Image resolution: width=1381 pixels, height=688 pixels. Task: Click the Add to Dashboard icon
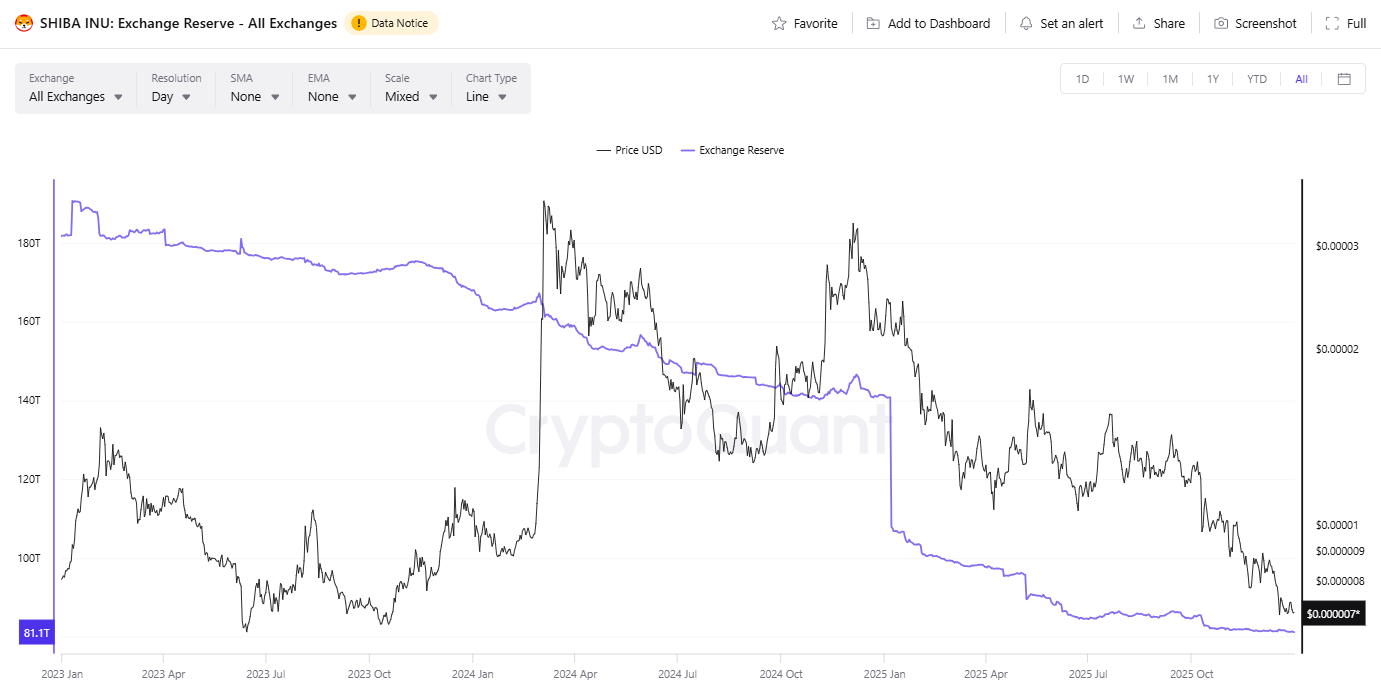(x=873, y=23)
